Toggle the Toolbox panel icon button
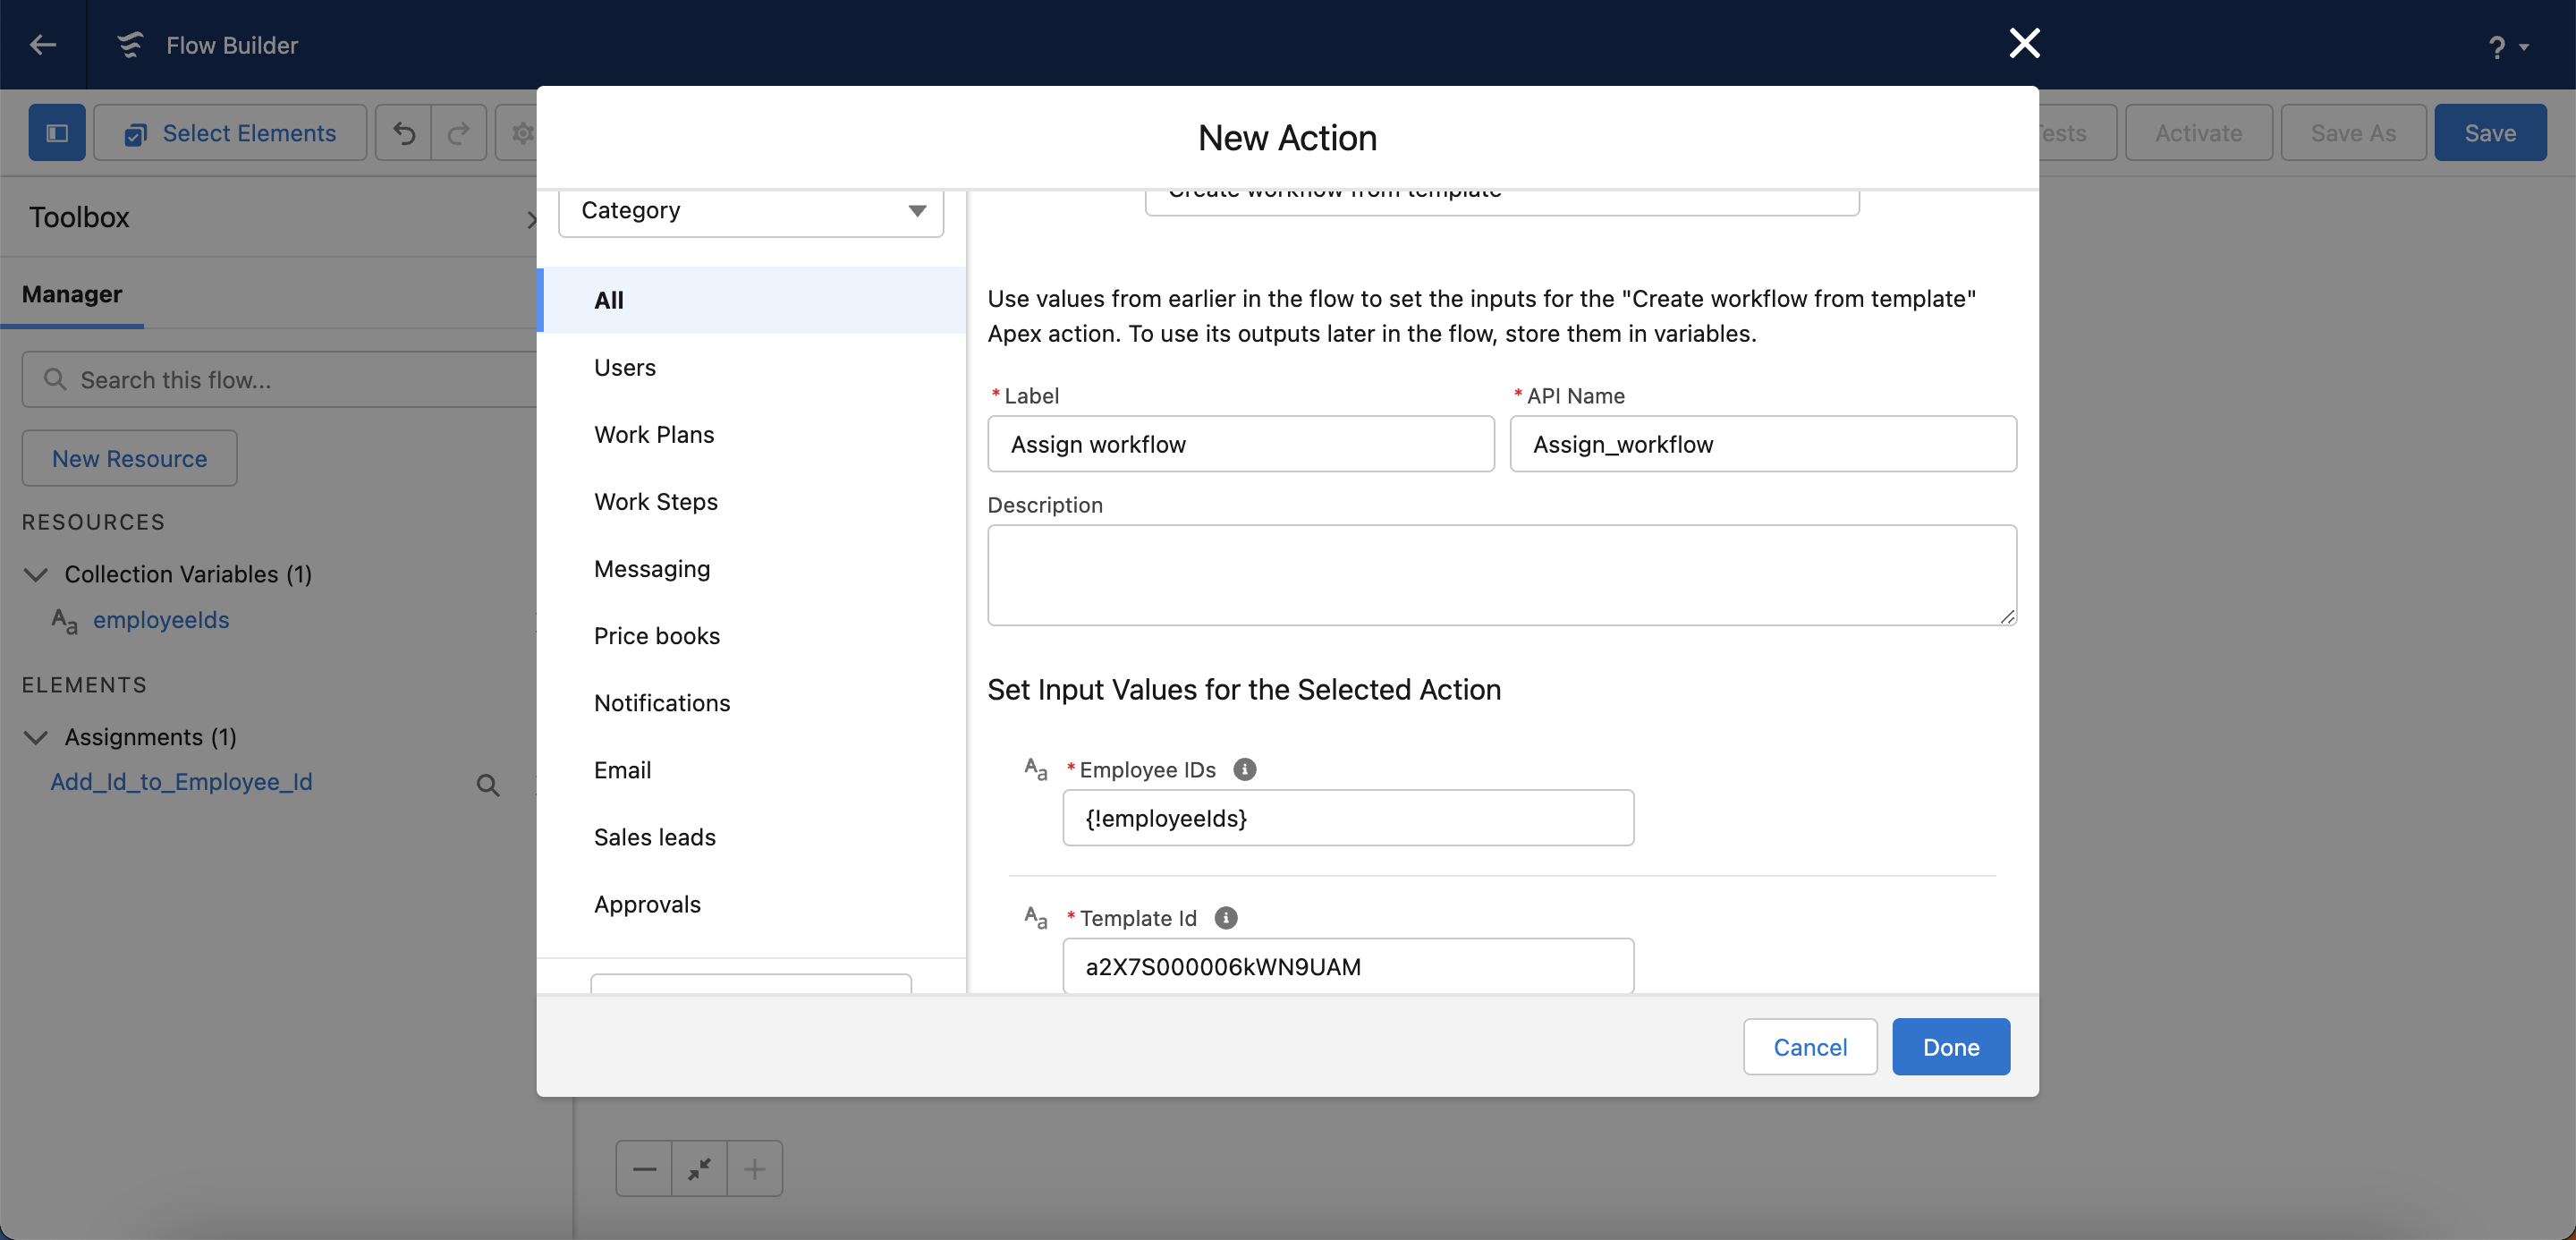Image resolution: width=2576 pixels, height=1240 pixels. coord(57,133)
